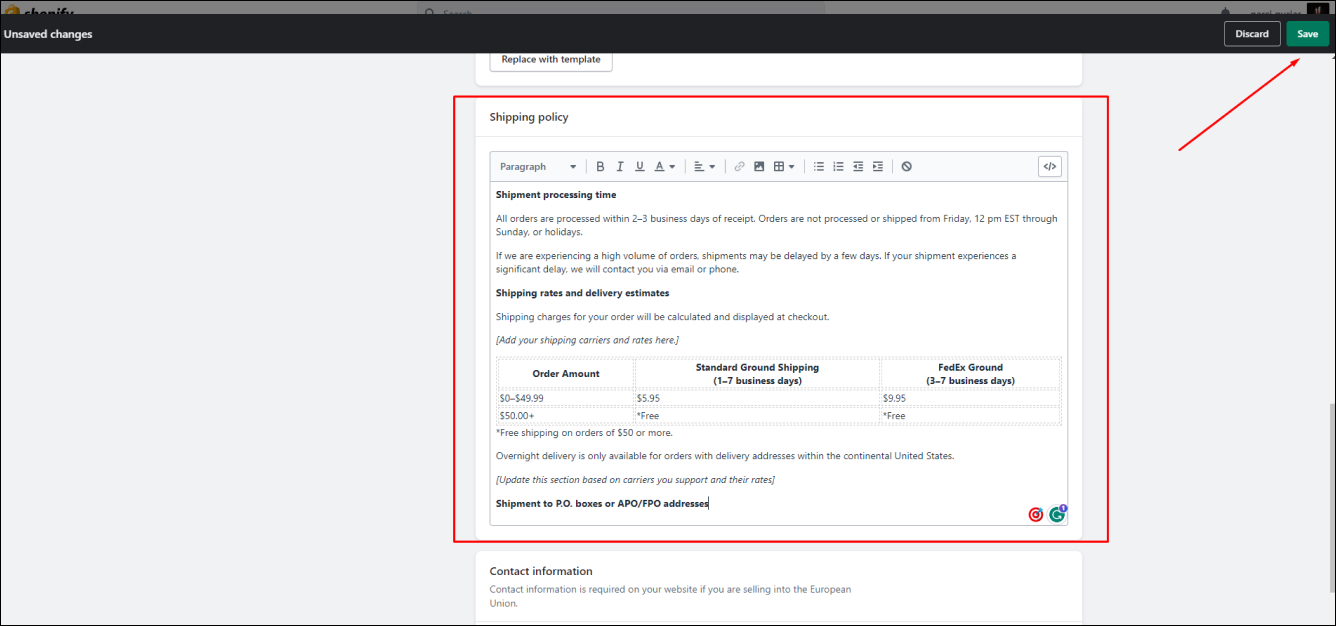The width and height of the screenshot is (1336, 626).
Task: Open the text color dropdown
Action: pyautogui.click(x=665, y=167)
